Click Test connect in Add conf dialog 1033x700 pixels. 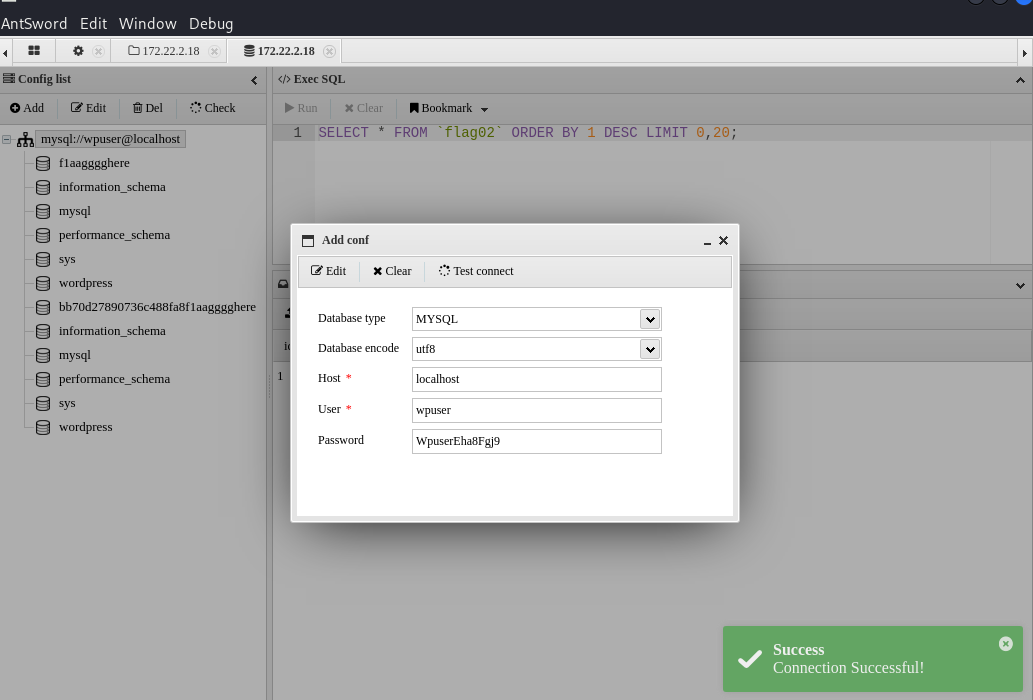(476, 271)
